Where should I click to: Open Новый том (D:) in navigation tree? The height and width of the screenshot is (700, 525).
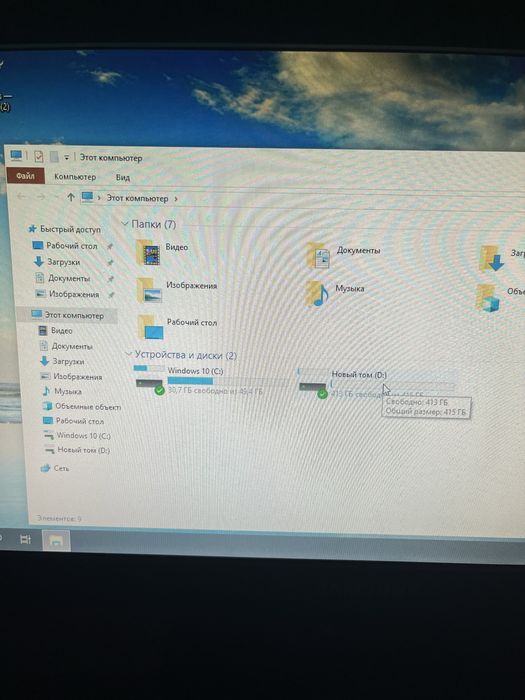pyautogui.click(x=83, y=450)
